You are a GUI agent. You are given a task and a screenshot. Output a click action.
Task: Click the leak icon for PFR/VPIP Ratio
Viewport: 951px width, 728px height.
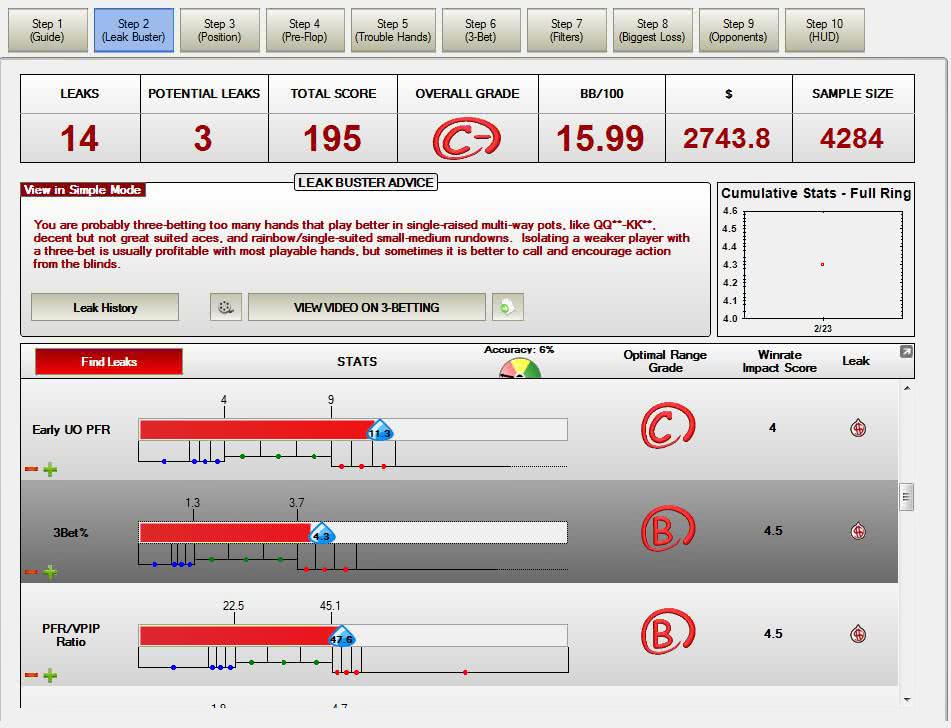857,634
